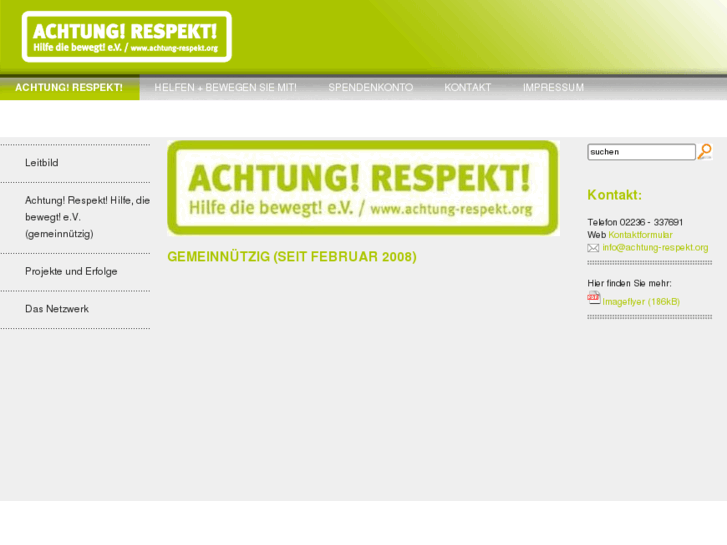The width and height of the screenshot is (727, 545).
Task: Open the ACHTUNG! RESPEKT! nav tab
Action: (69, 87)
